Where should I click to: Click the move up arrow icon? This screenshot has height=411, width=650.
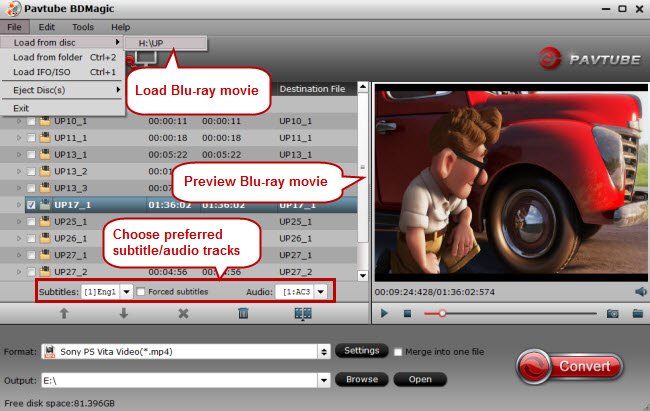(64, 313)
